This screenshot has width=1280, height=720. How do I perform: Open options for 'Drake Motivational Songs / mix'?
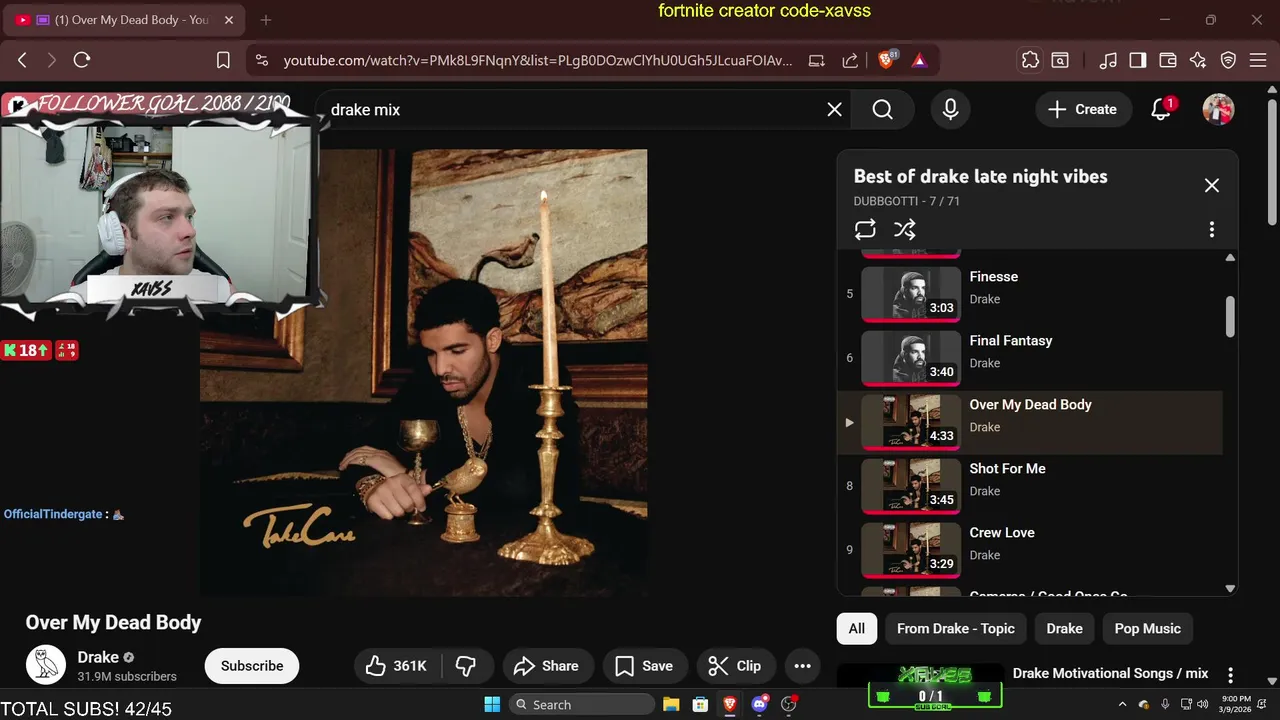1230,675
